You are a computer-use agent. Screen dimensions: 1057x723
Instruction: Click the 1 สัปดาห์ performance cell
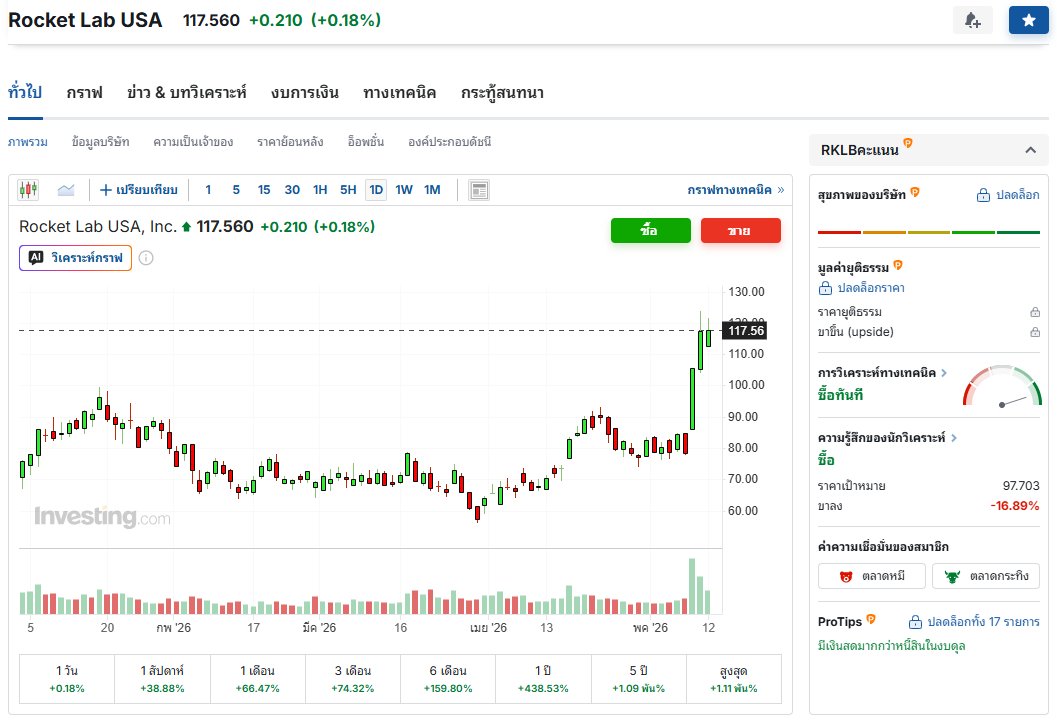tap(162, 679)
